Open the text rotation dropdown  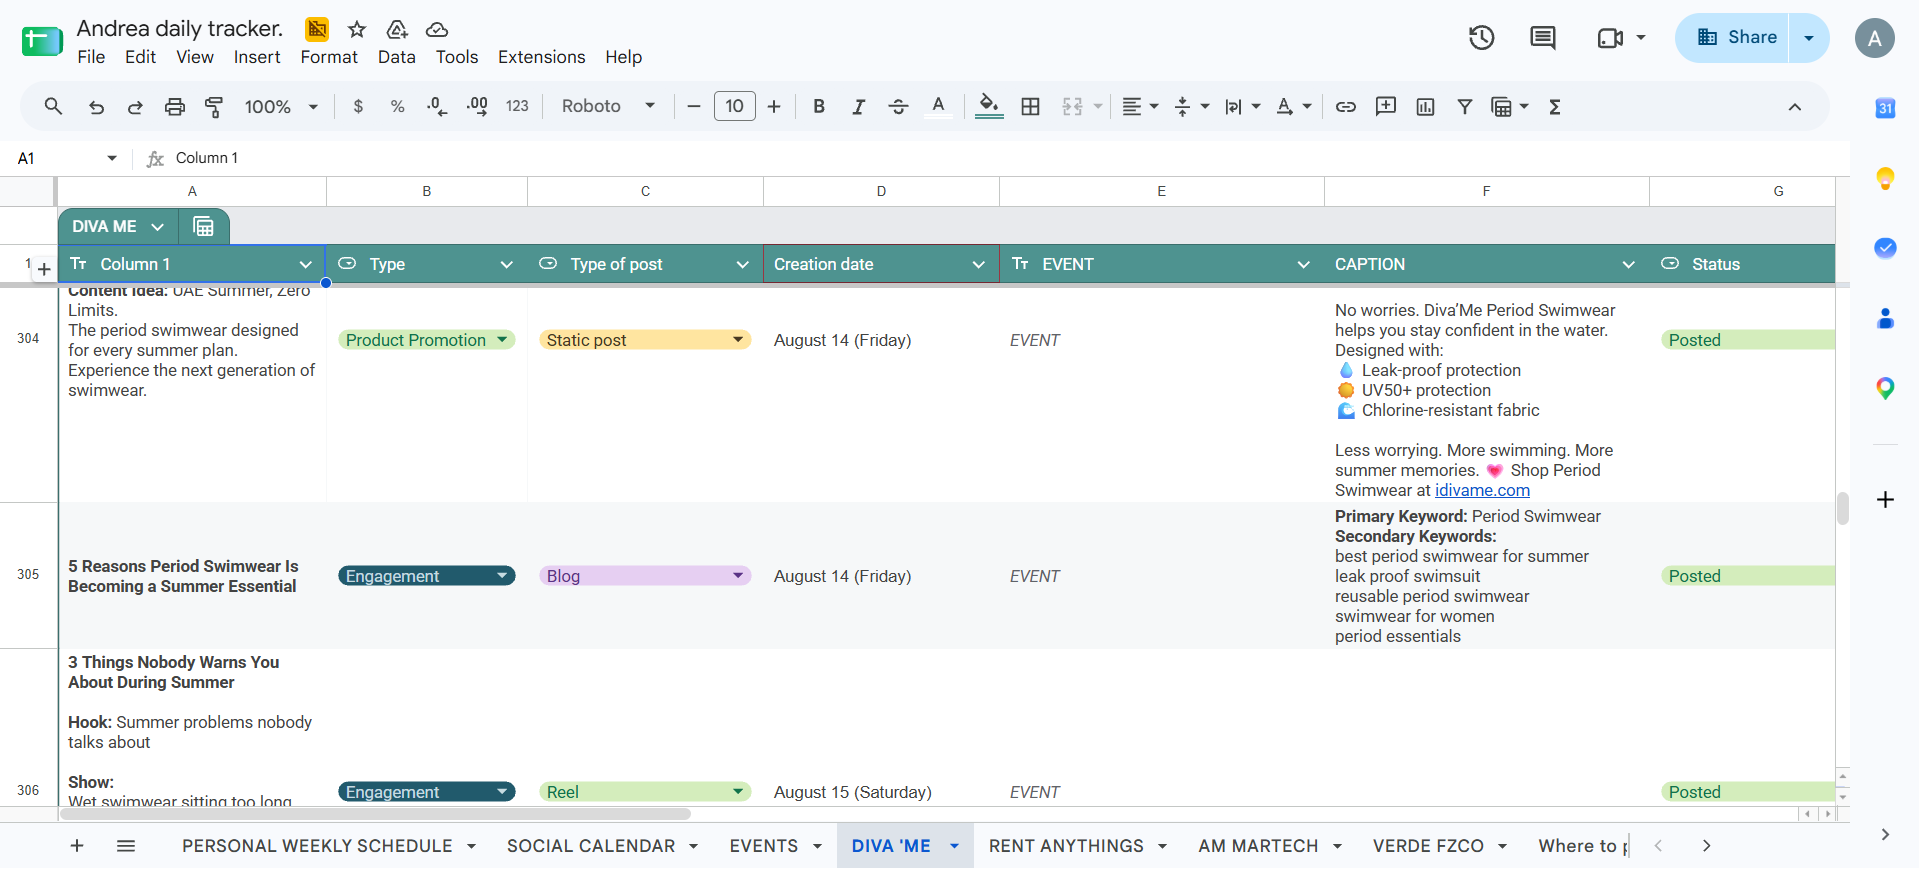[x=1294, y=106]
